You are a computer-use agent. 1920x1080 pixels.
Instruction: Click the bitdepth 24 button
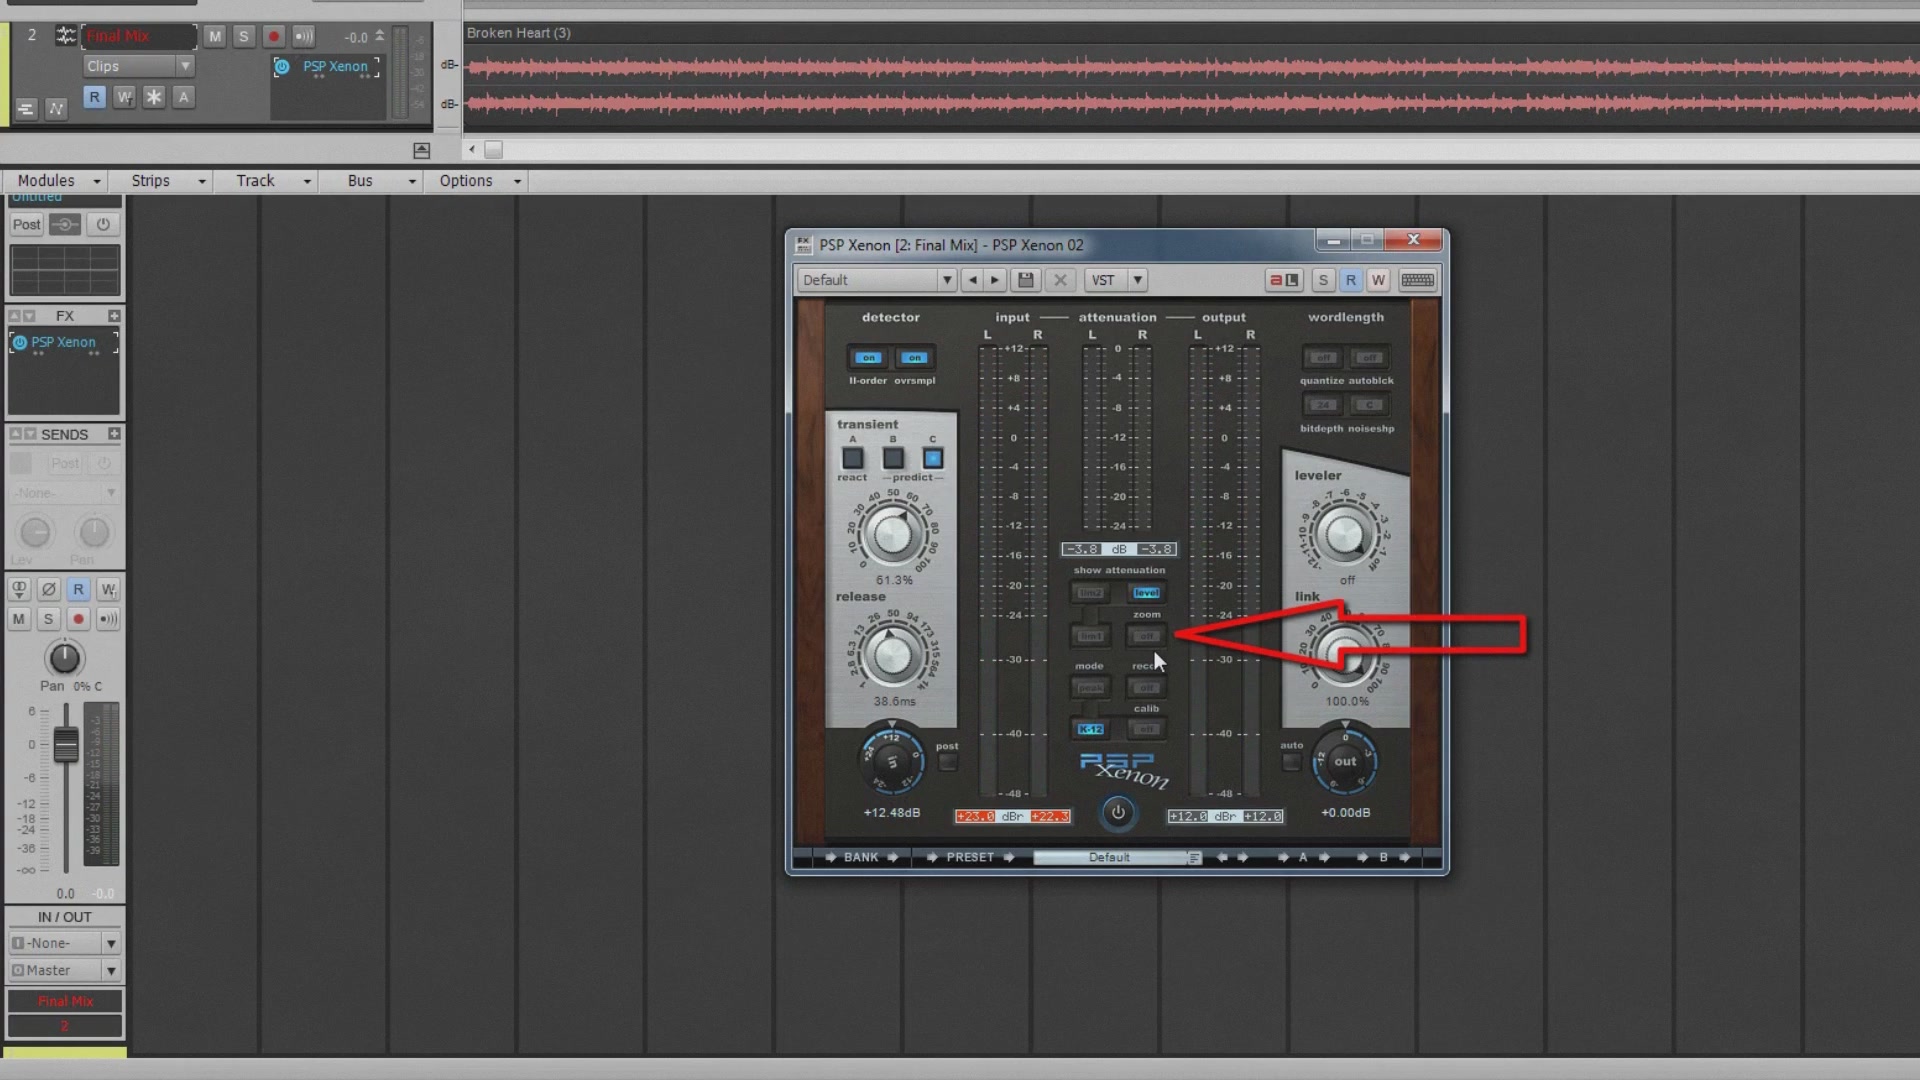1323,405
